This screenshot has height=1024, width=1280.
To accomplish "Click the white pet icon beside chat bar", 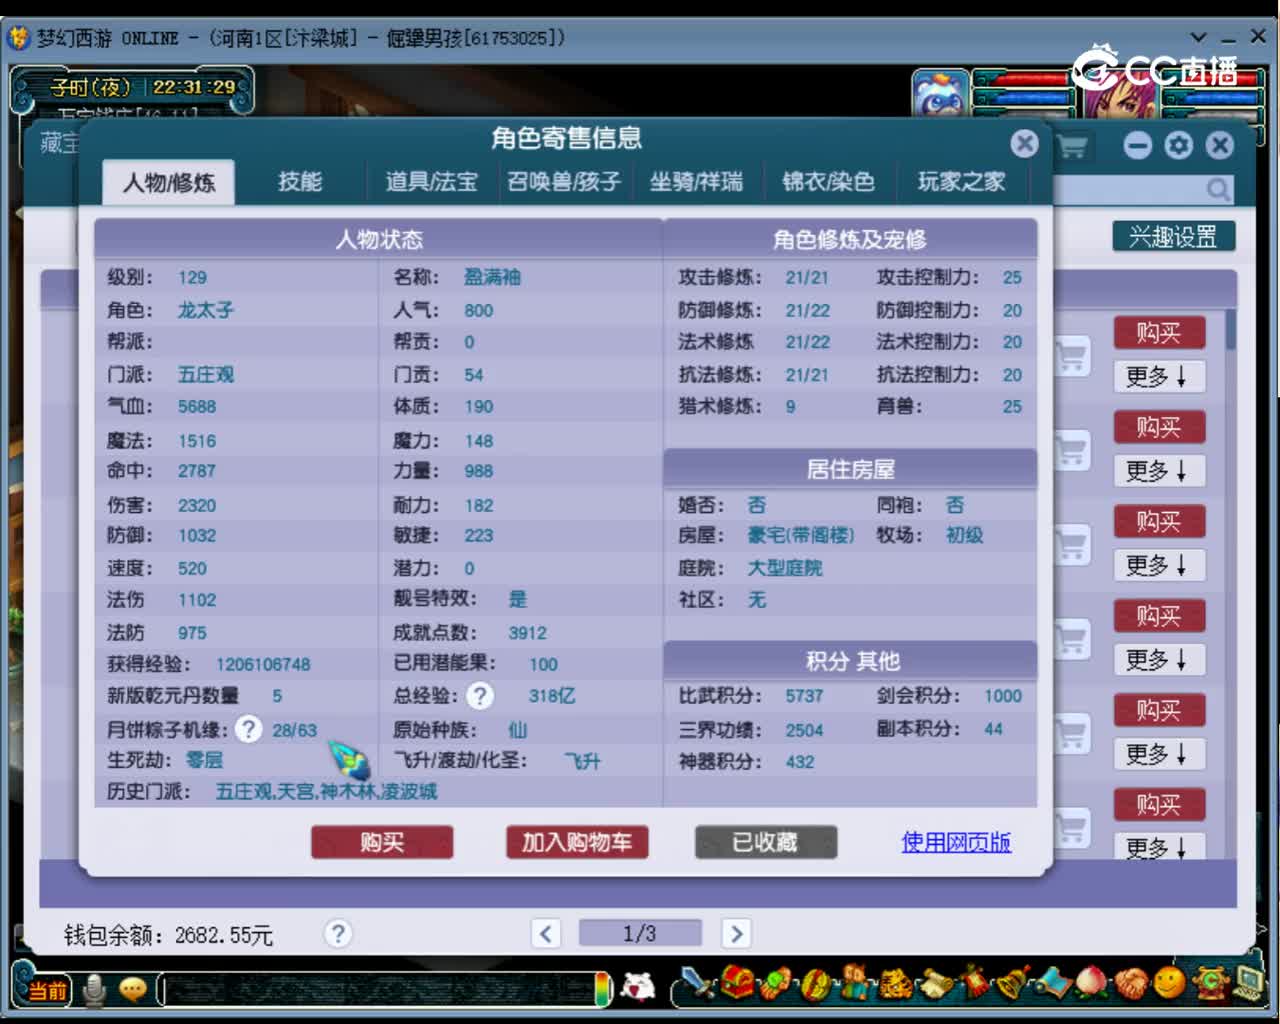I will pyautogui.click(x=638, y=988).
